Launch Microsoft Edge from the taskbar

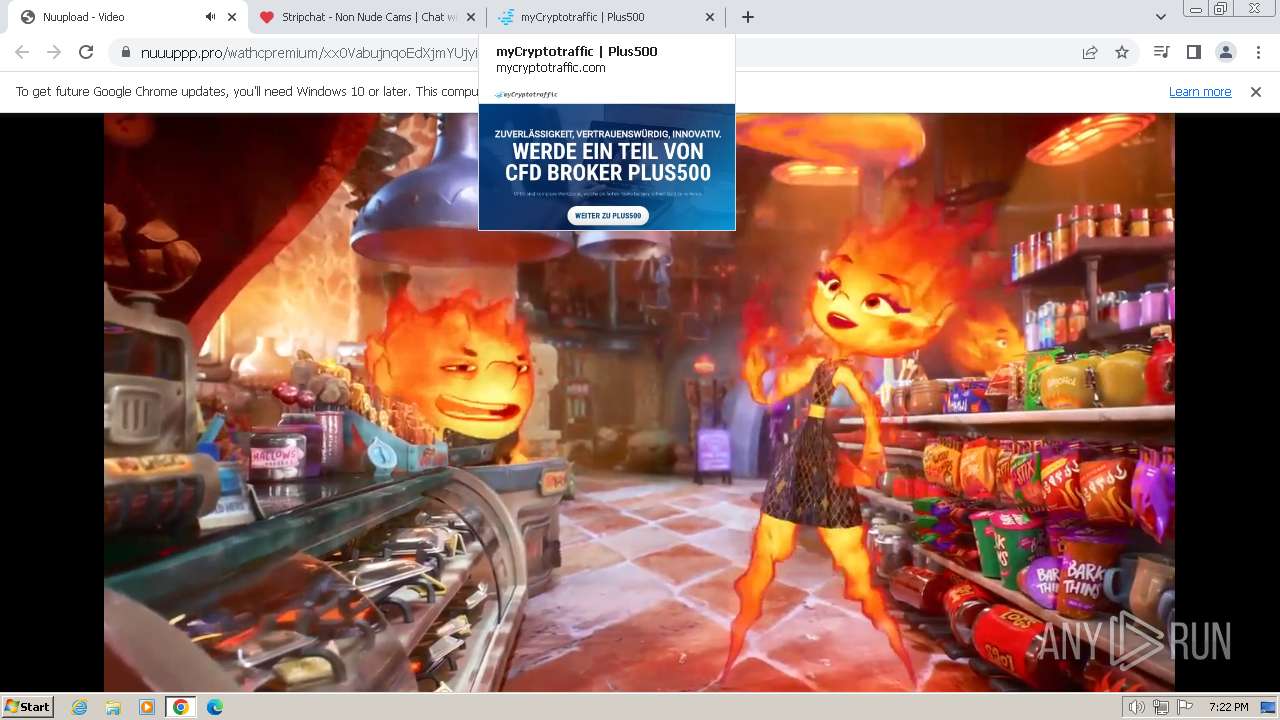point(214,707)
